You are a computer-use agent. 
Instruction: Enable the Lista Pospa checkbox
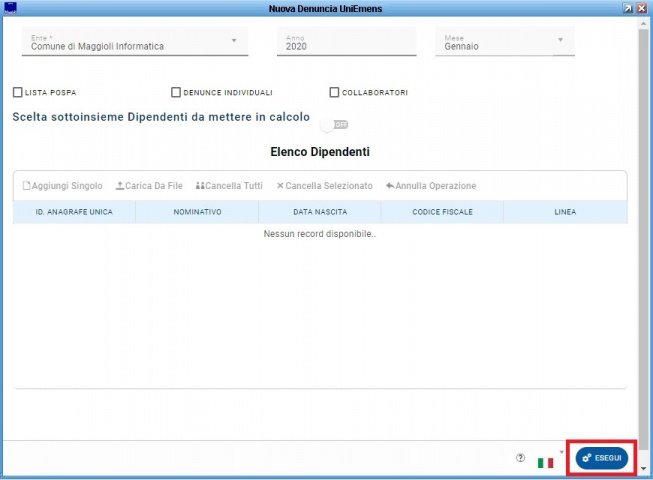[x=18, y=93]
